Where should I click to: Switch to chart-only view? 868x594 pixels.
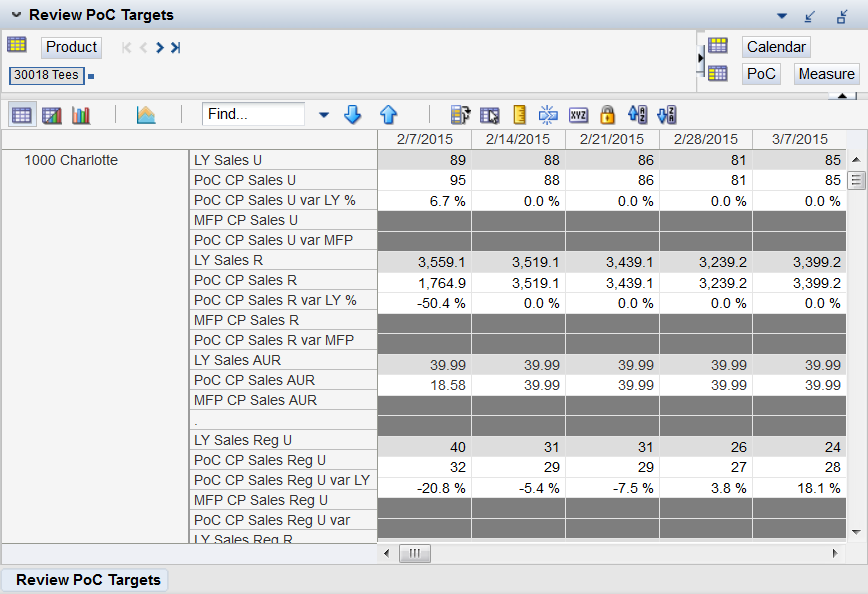[81, 115]
